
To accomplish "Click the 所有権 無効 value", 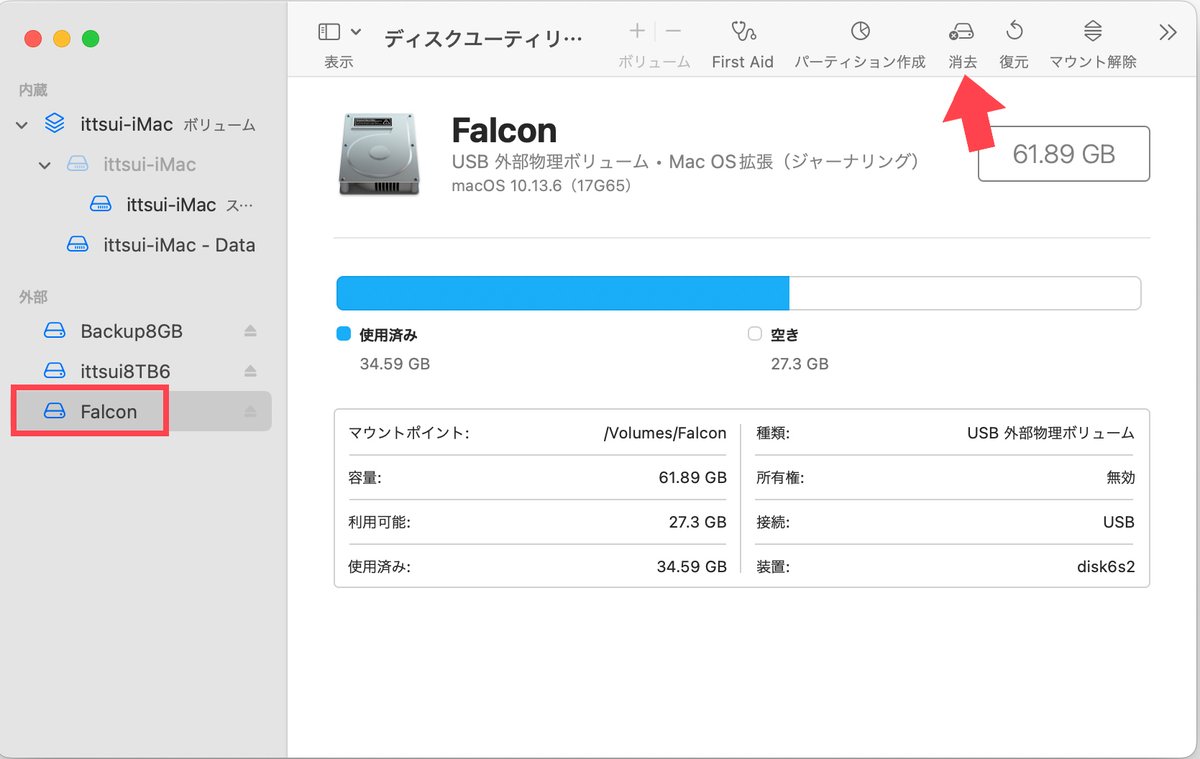I will pos(1121,478).
